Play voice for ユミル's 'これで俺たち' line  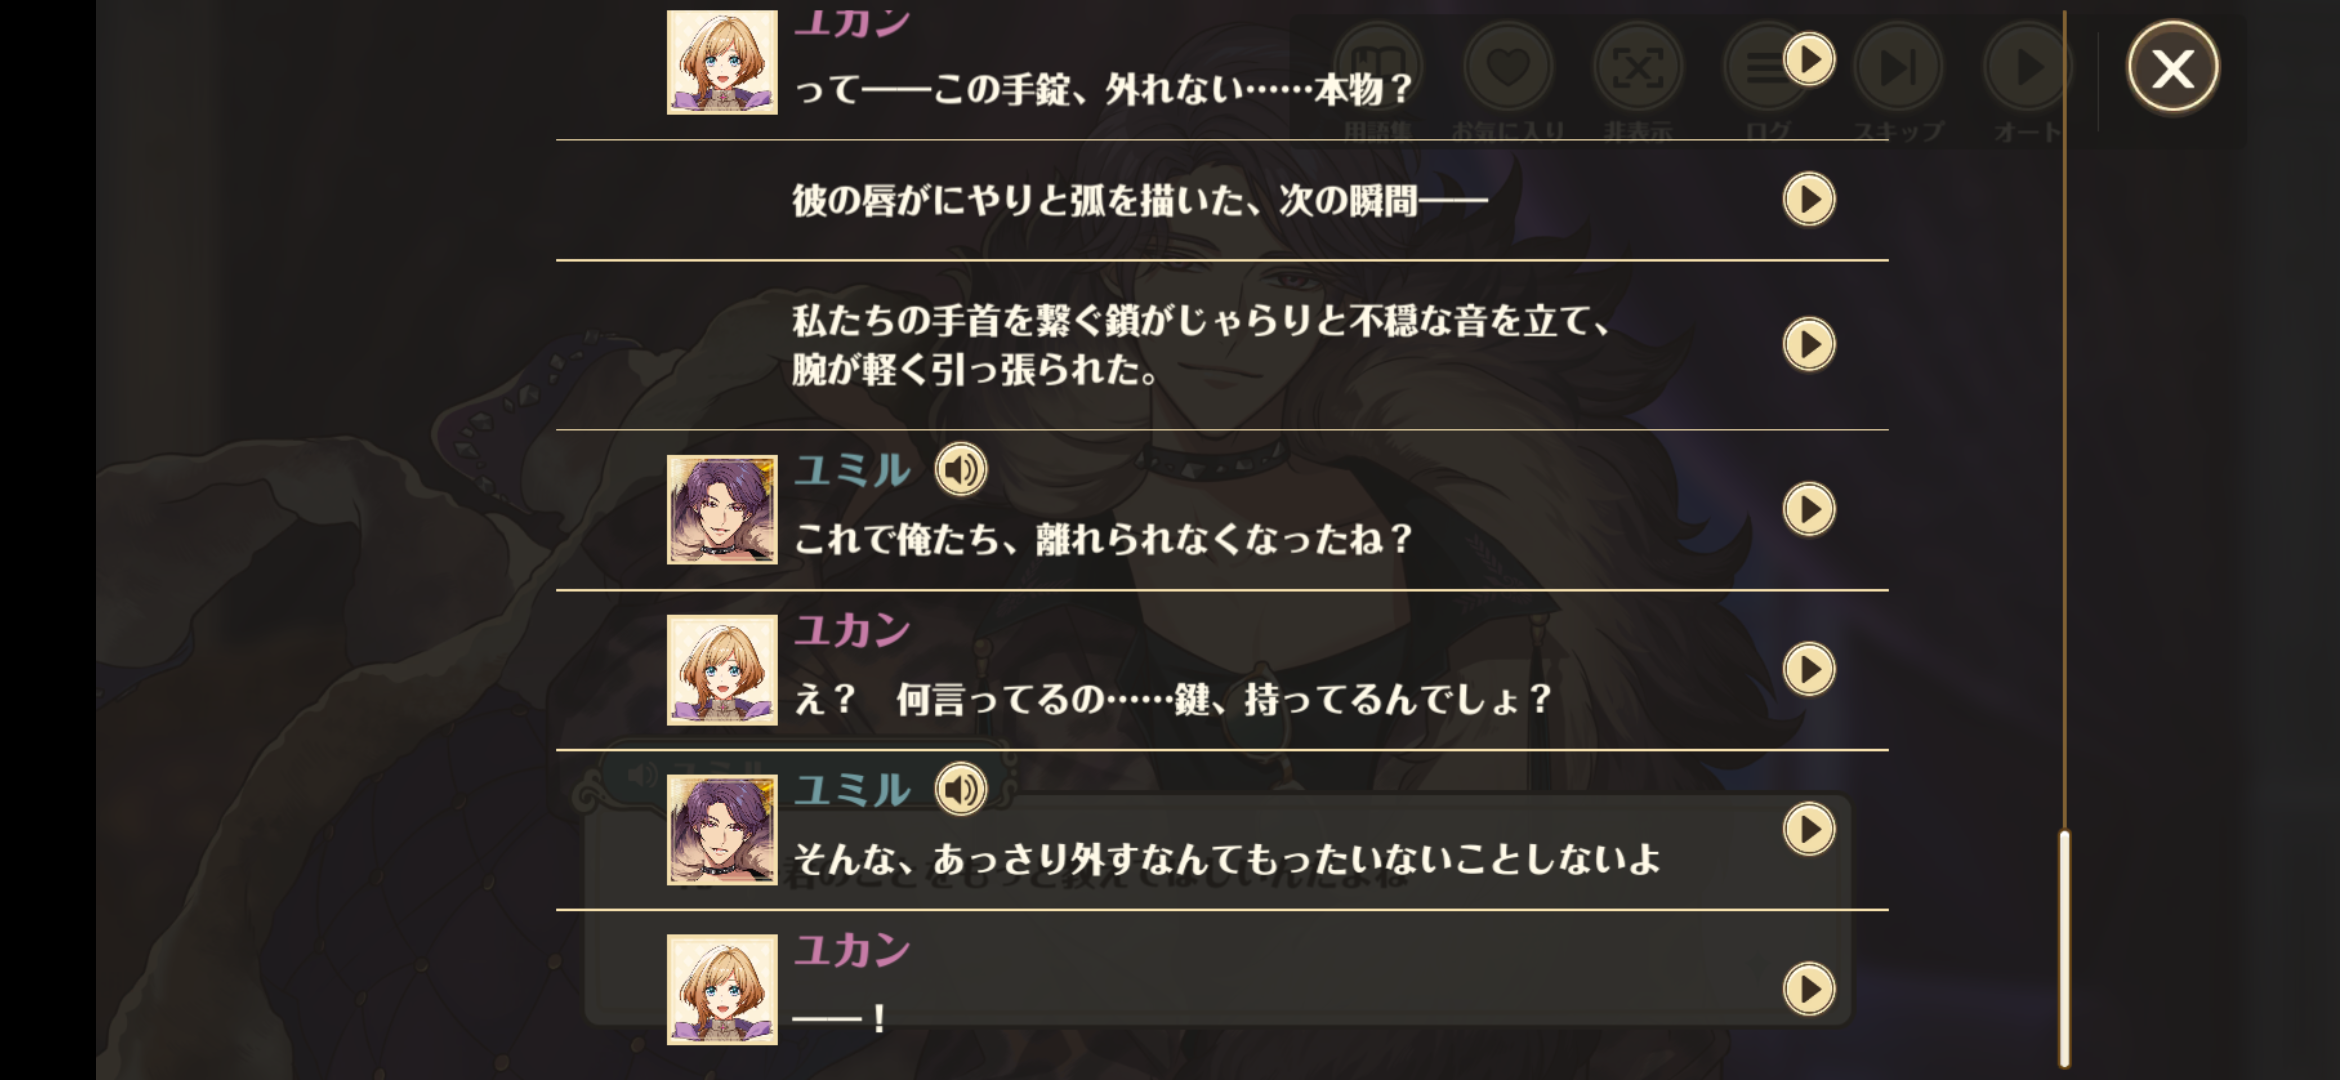pos(961,469)
